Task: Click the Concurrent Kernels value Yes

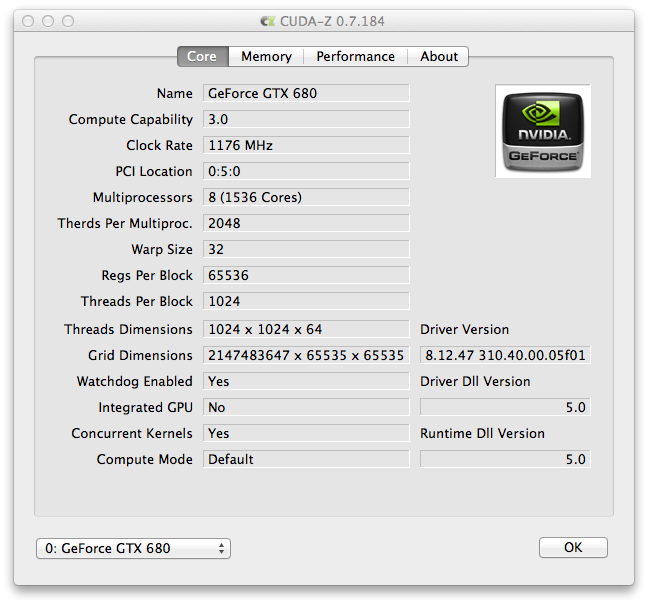Action: [x=306, y=433]
